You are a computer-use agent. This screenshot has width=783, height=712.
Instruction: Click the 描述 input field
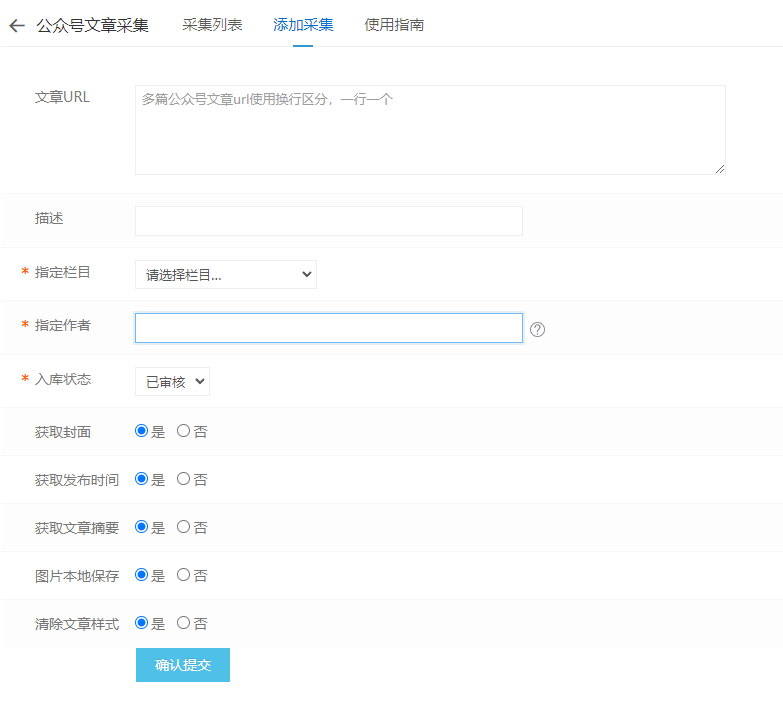pyautogui.click(x=328, y=221)
